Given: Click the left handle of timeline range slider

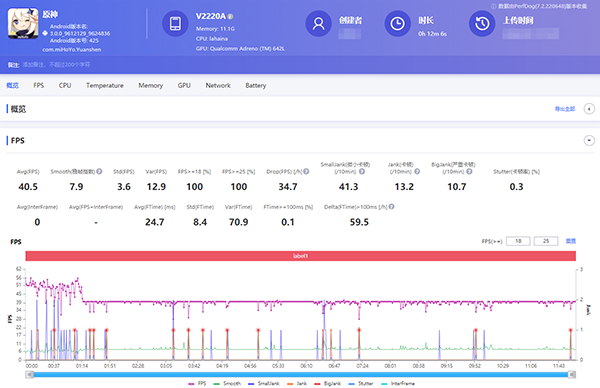Looking at the screenshot, I should tap(29, 375).
